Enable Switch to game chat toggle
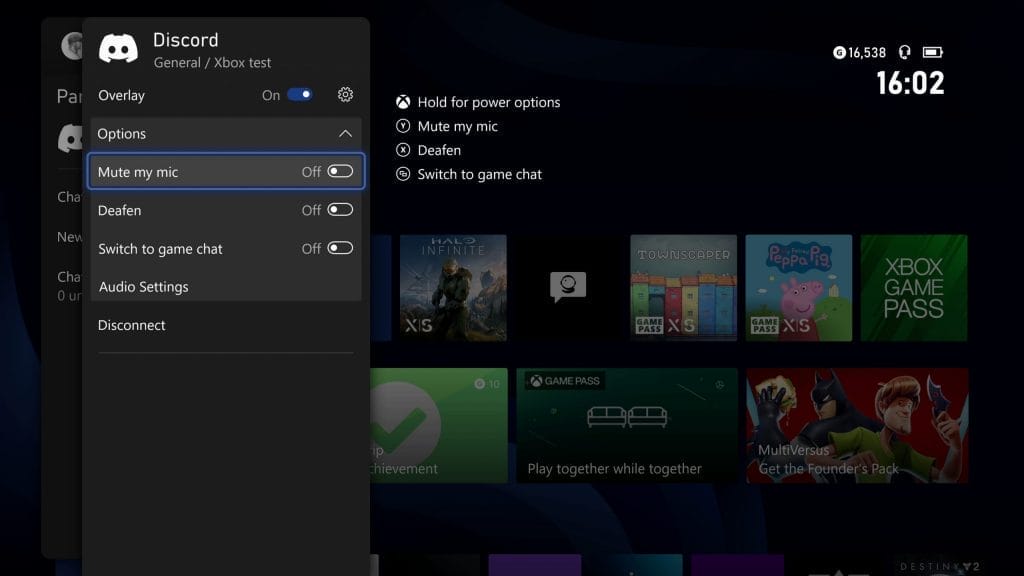 point(340,248)
